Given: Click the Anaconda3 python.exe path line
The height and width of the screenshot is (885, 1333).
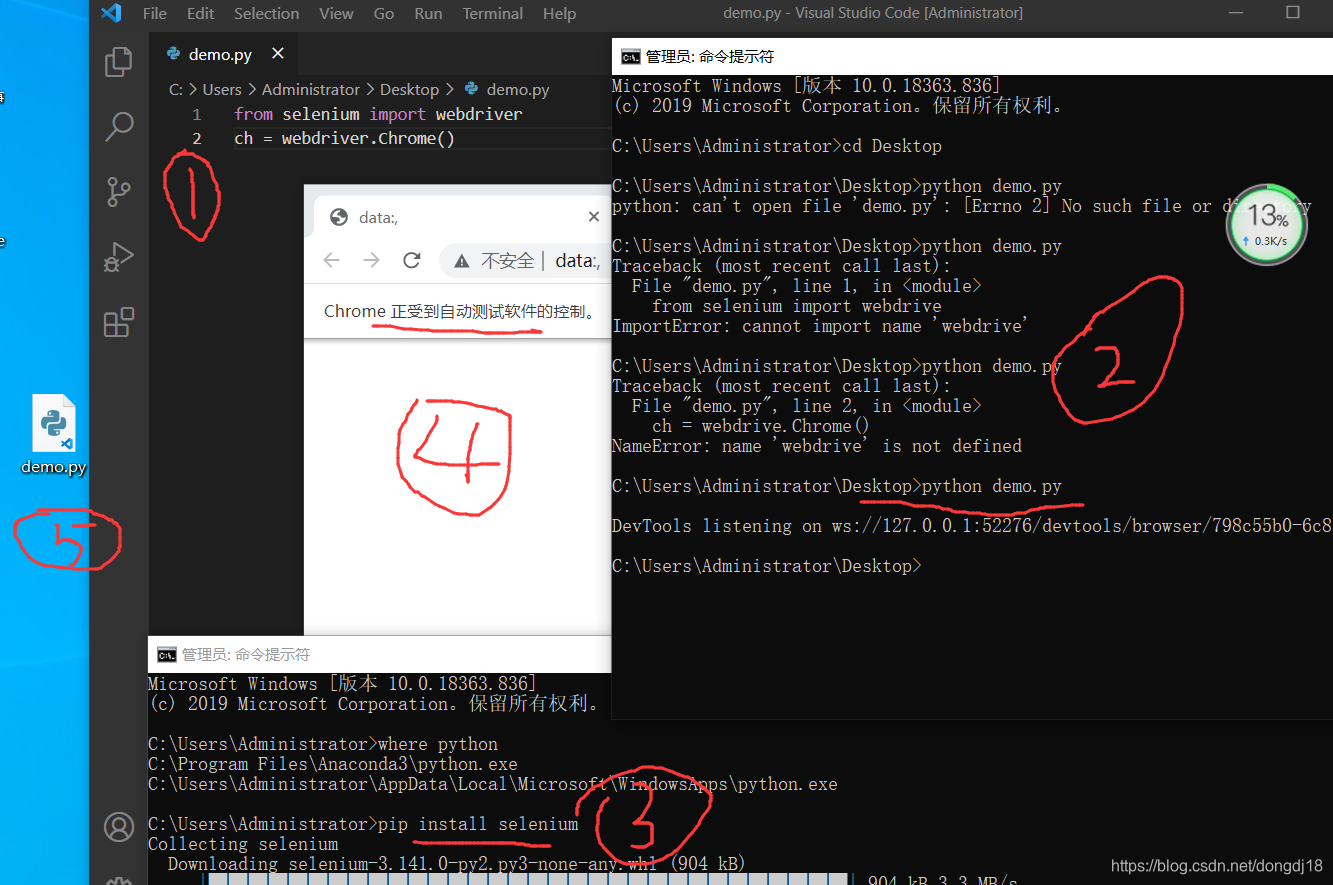Looking at the screenshot, I should [x=333, y=764].
